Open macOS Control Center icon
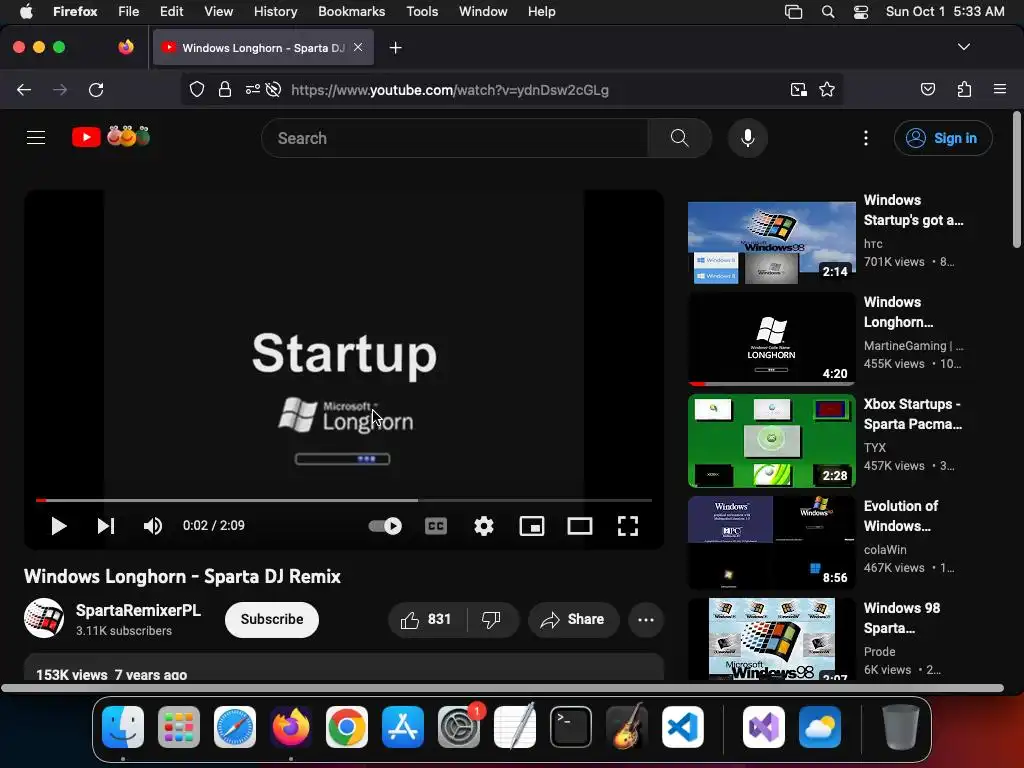The height and width of the screenshot is (768, 1024). coord(861,12)
